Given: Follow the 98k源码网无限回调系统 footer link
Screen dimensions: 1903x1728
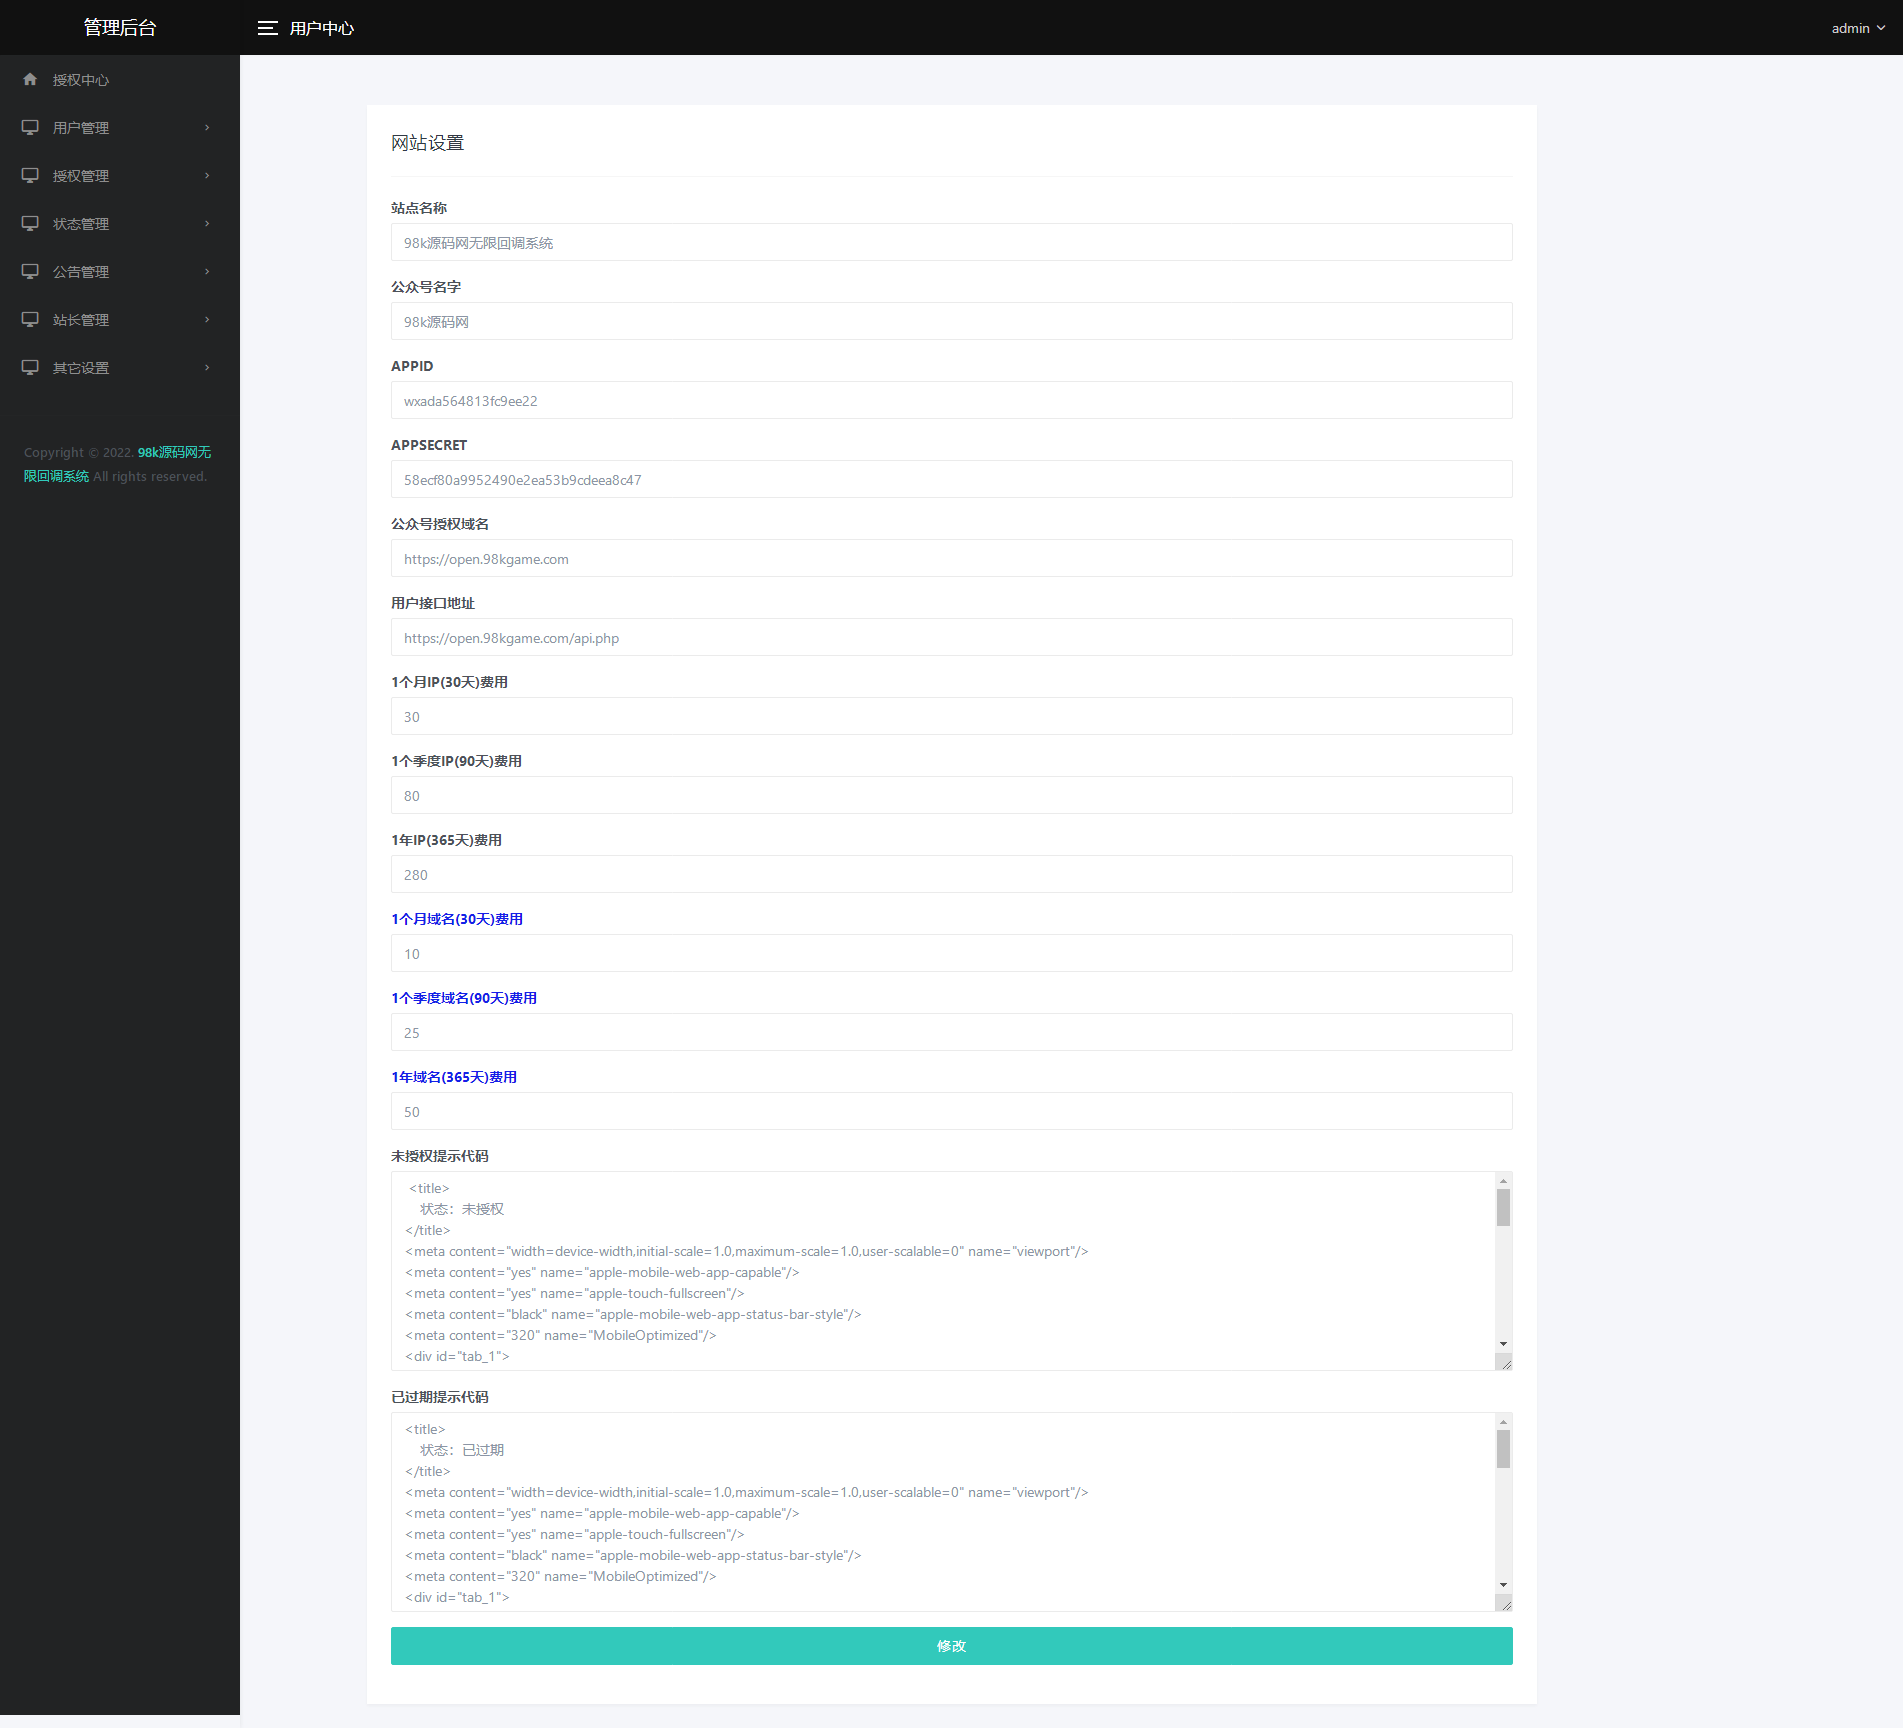Looking at the screenshot, I should coord(173,453).
